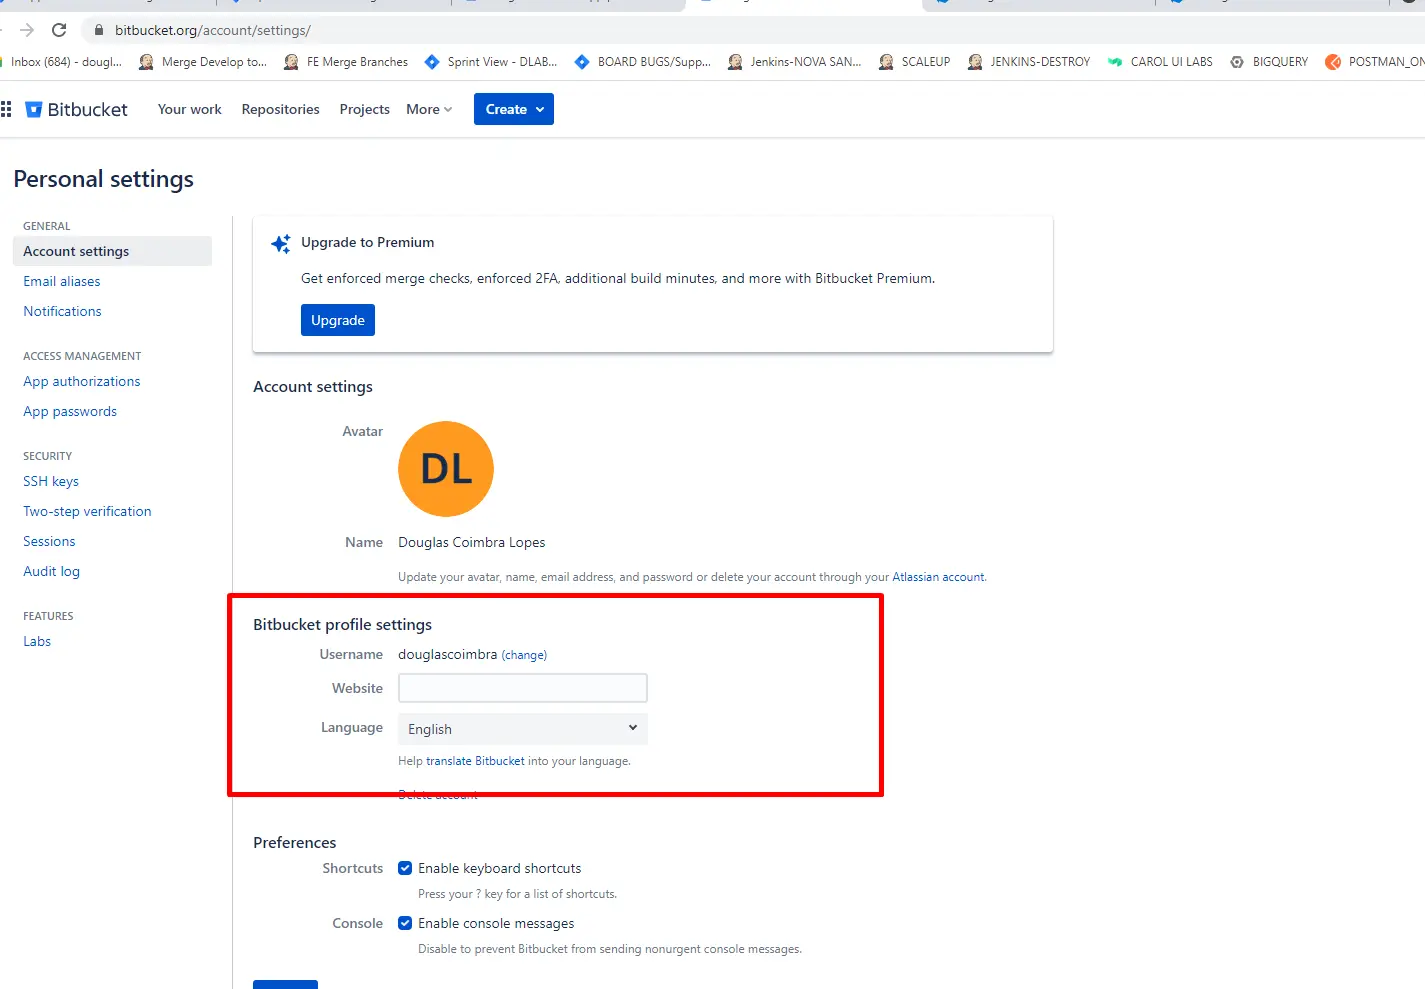
Task: Open the BIGQUERY bookmark
Action: [x=1269, y=62]
